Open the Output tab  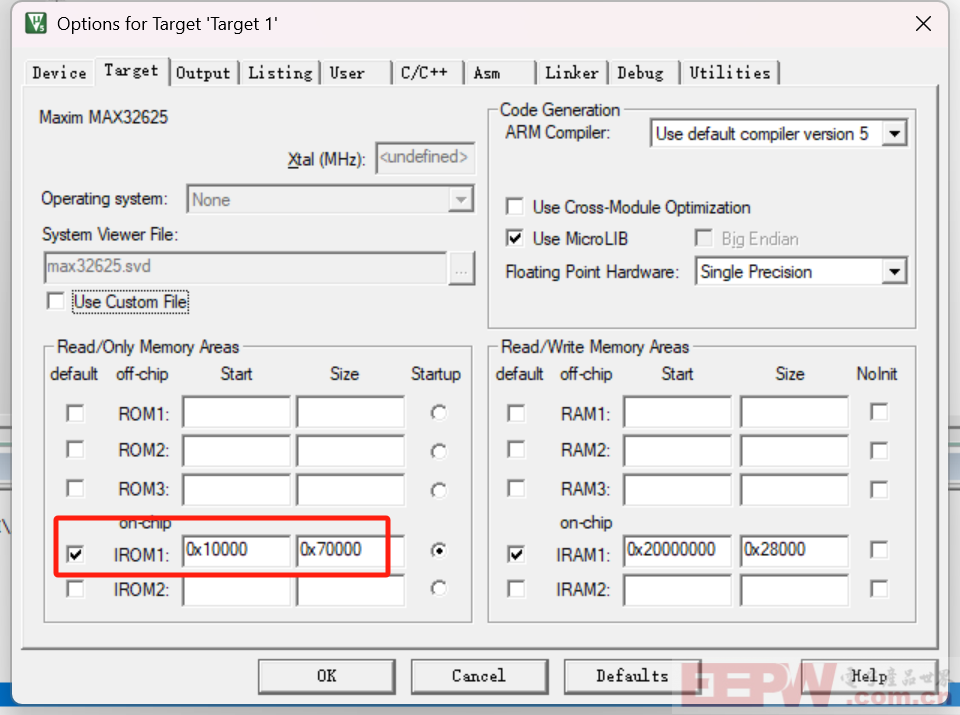(x=203, y=73)
